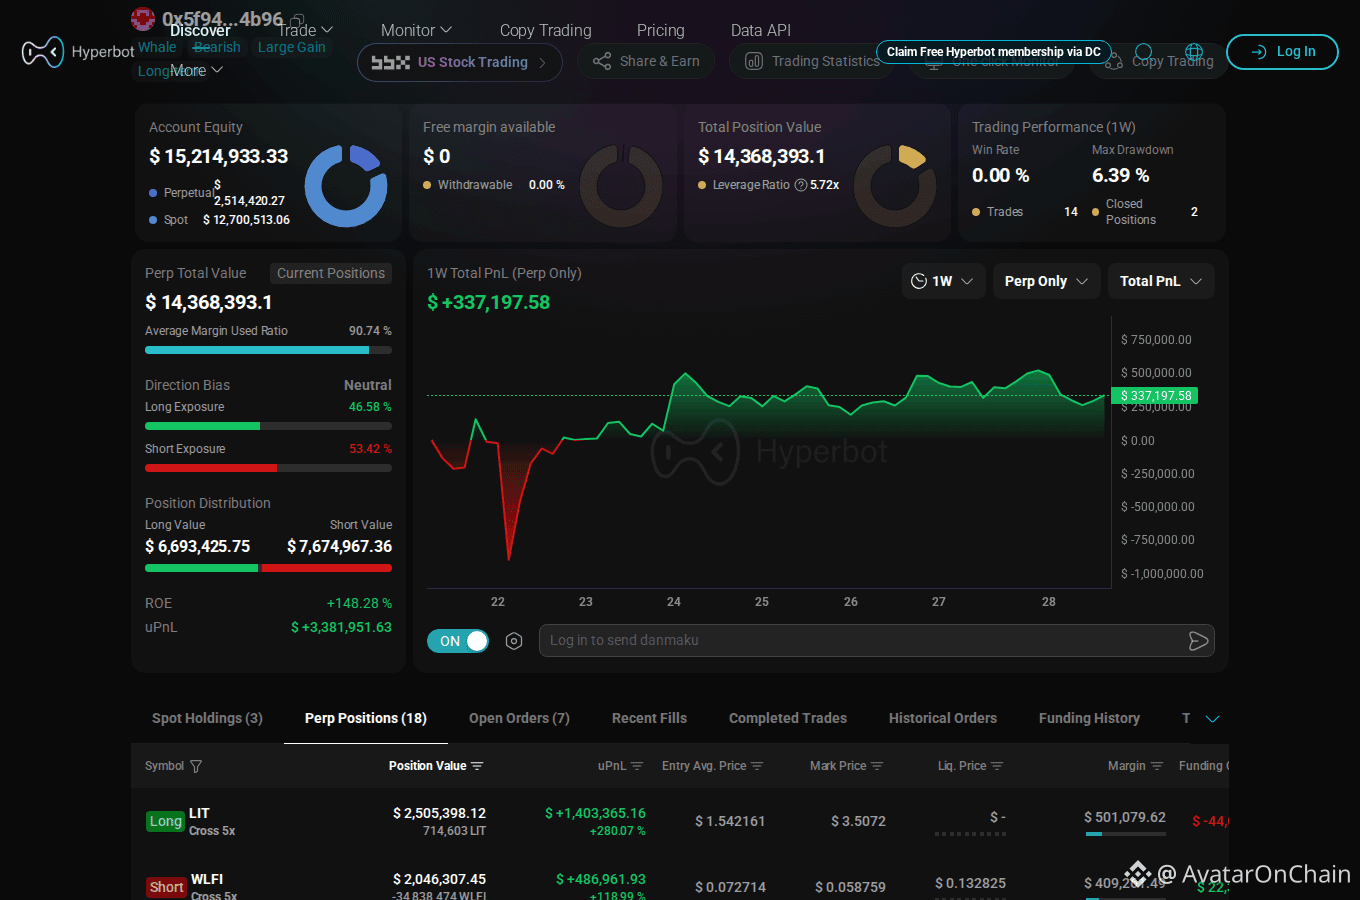Show the Funding History tab
Viewport: 1360px width, 900px height.
pyautogui.click(x=1089, y=718)
